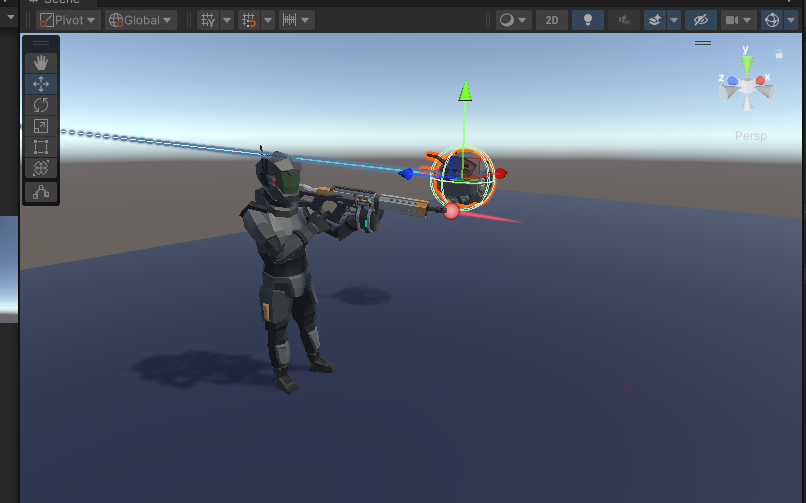Viewport: 806px width, 503px height.
Task: Toggle the Gizmos button
Action: click(x=772, y=20)
